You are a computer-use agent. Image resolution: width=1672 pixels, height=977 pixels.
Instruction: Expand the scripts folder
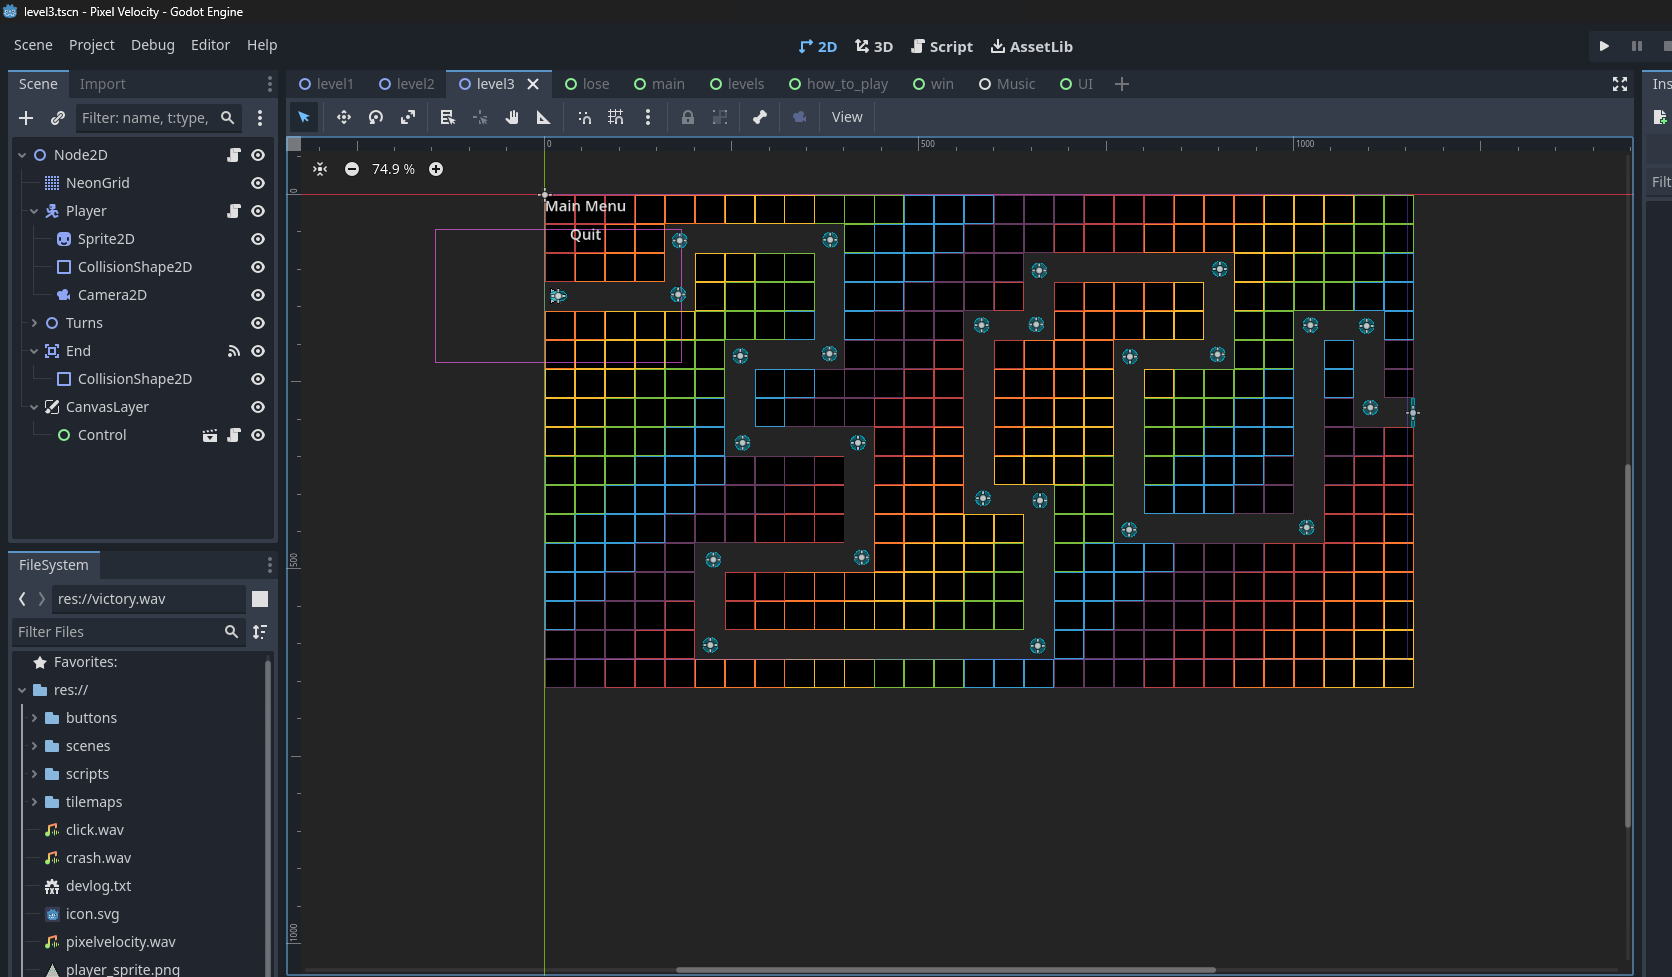(34, 774)
